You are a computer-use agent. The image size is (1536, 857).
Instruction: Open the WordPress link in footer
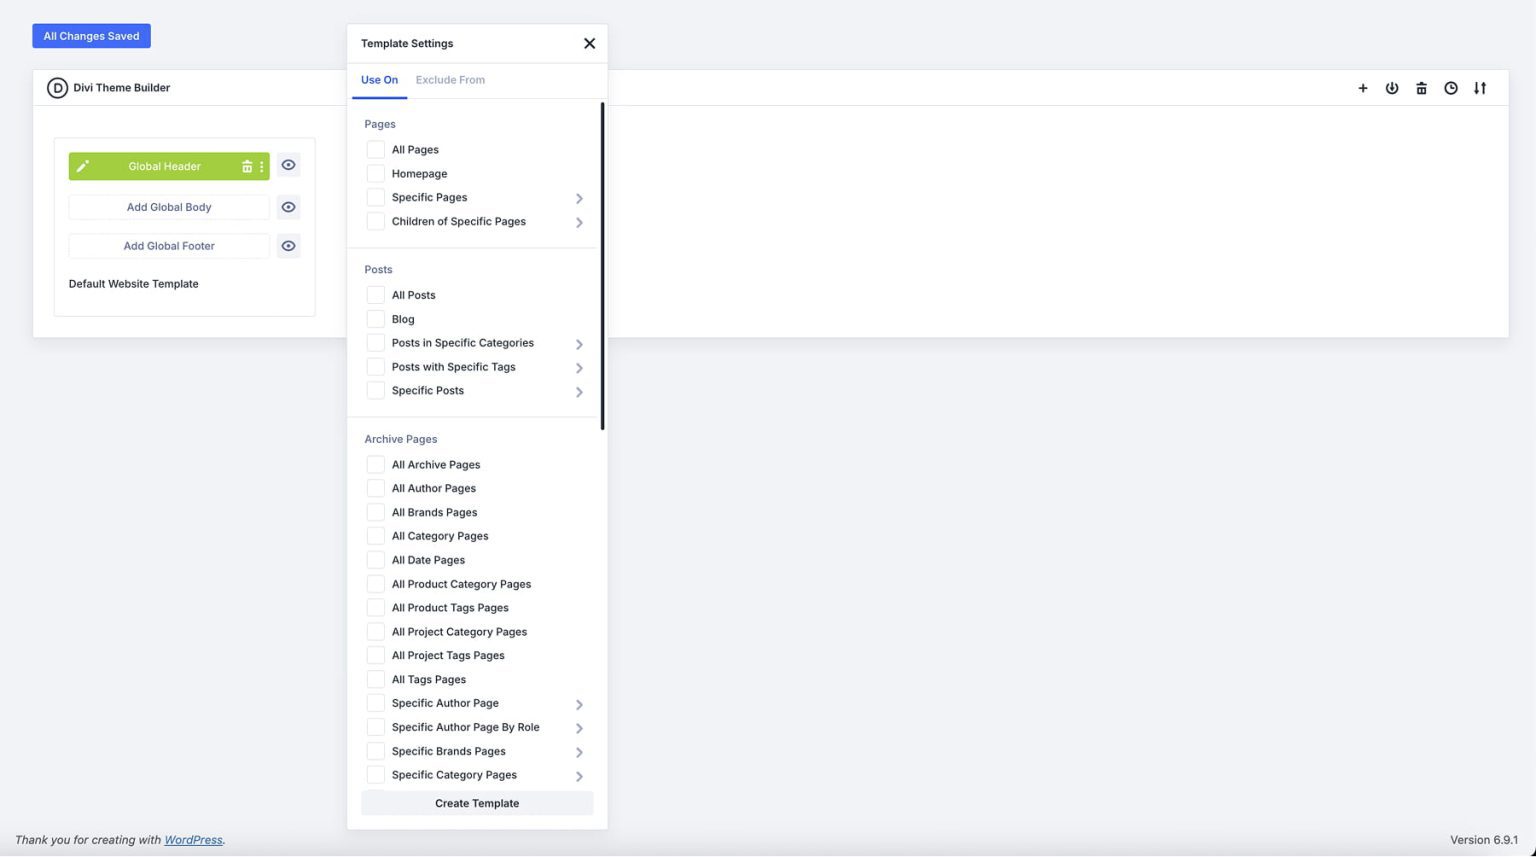193,840
